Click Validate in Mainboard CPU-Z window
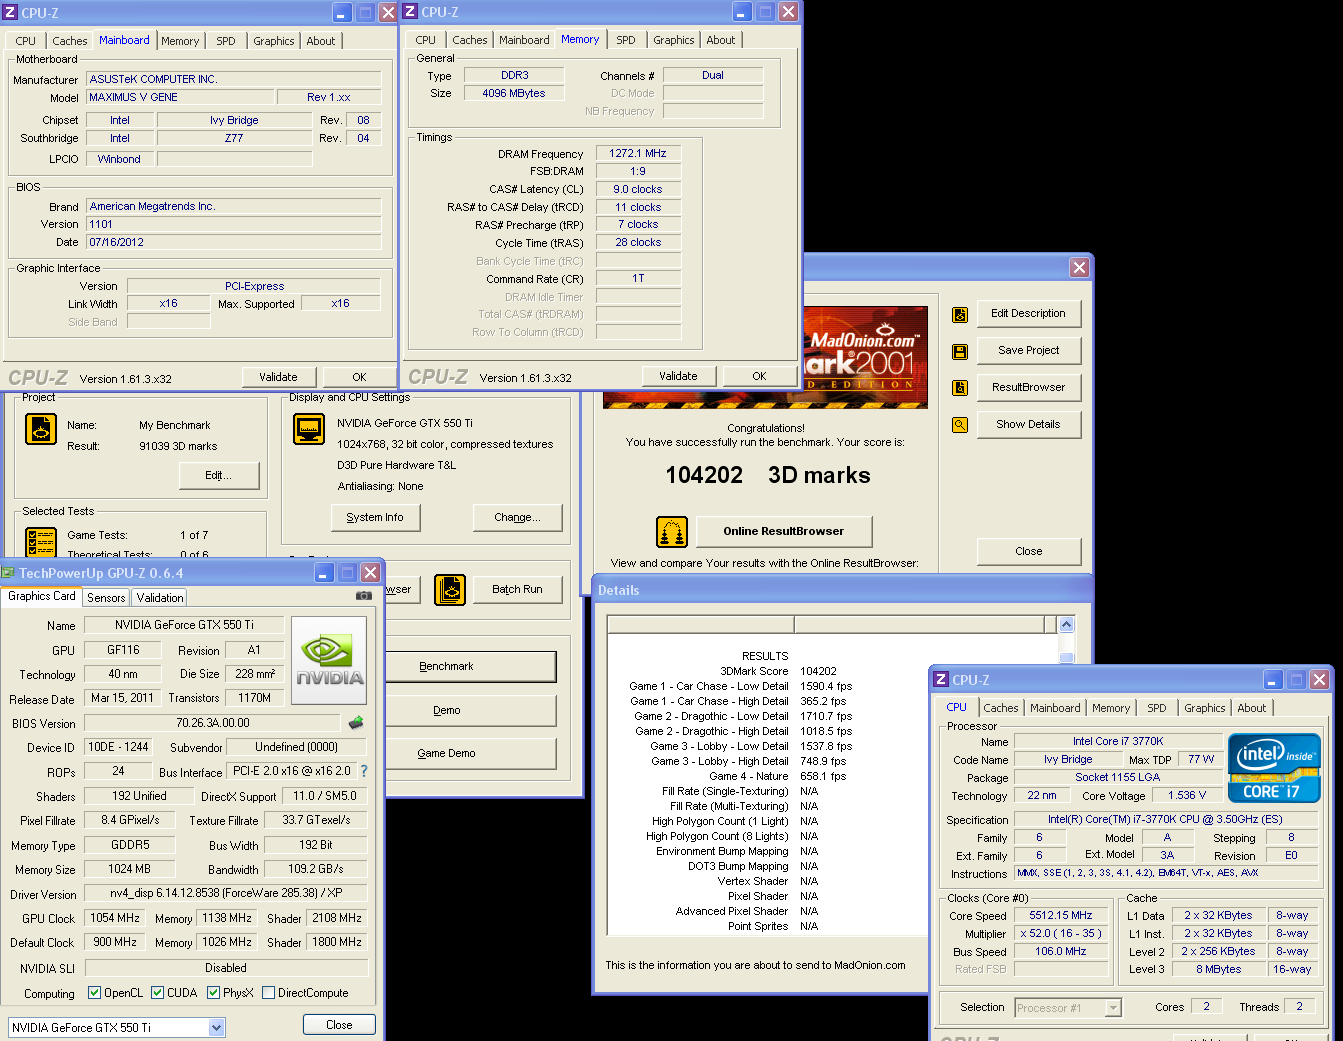This screenshot has height=1041, width=1343. tap(278, 377)
